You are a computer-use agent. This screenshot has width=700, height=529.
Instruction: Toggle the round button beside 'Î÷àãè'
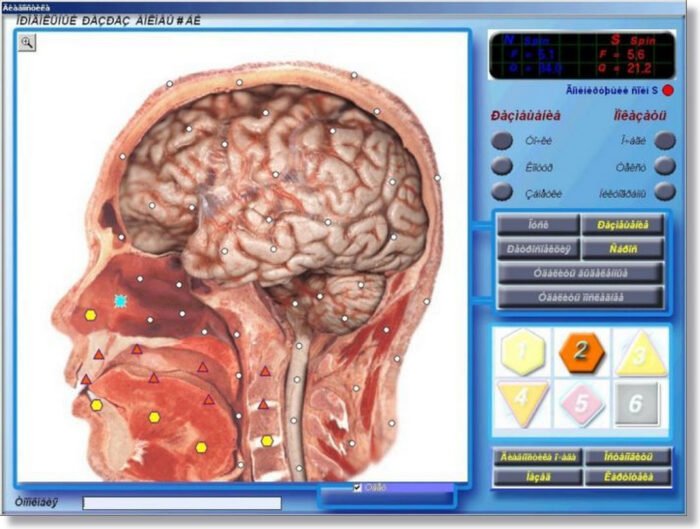tap(665, 140)
